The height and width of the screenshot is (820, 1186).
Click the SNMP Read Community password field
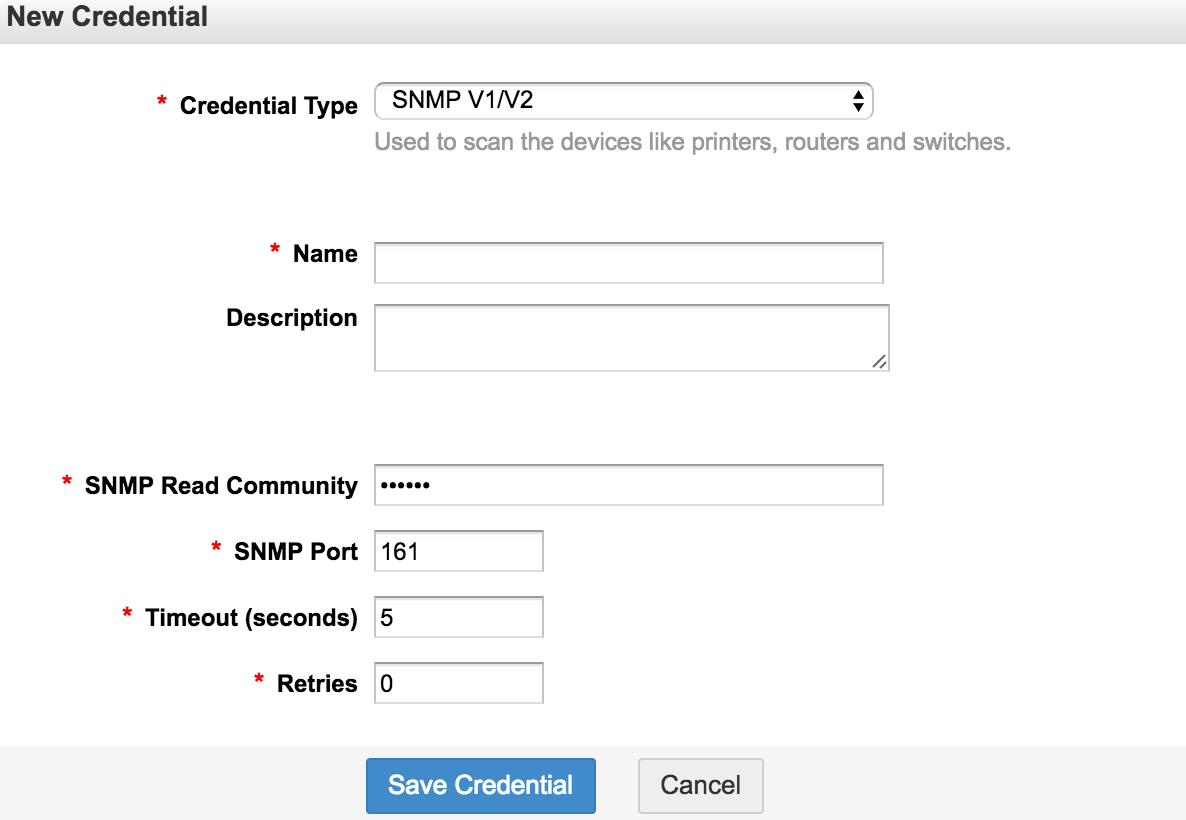pyautogui.click(x=628, y=486)
